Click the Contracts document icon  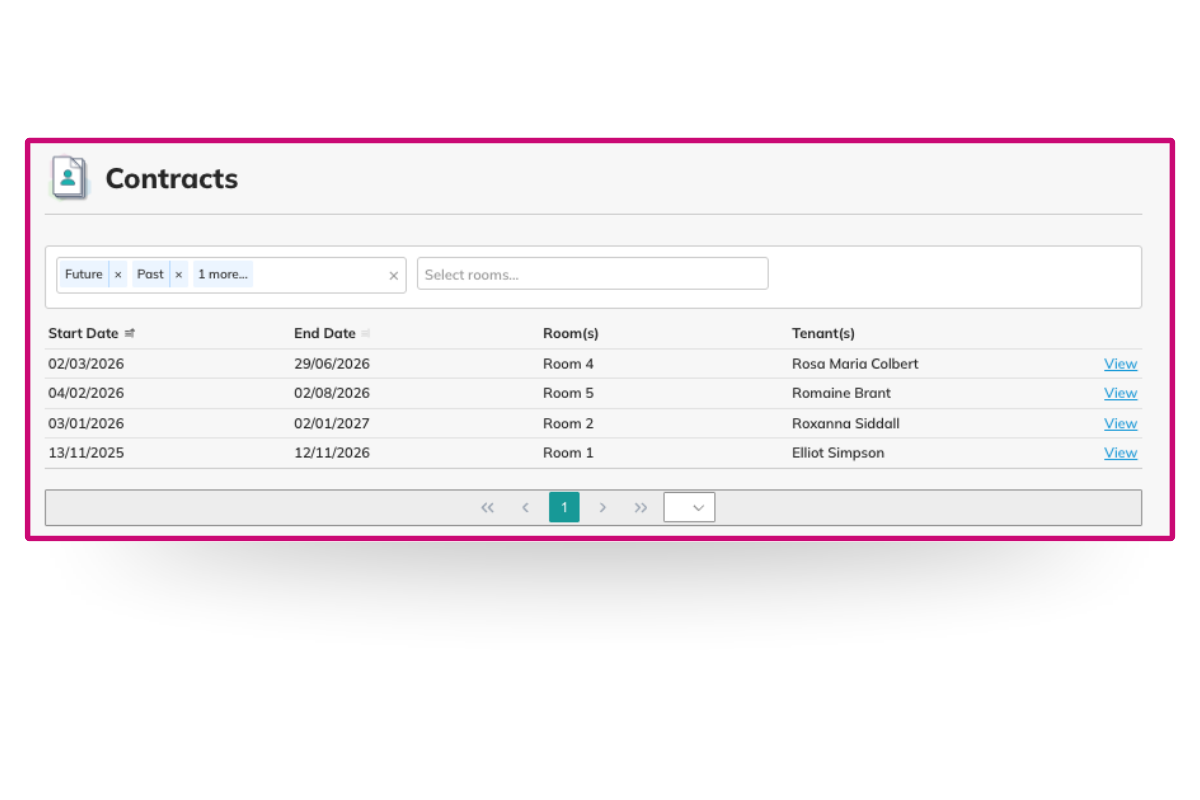pyautogui.click(x=69, y=178)
